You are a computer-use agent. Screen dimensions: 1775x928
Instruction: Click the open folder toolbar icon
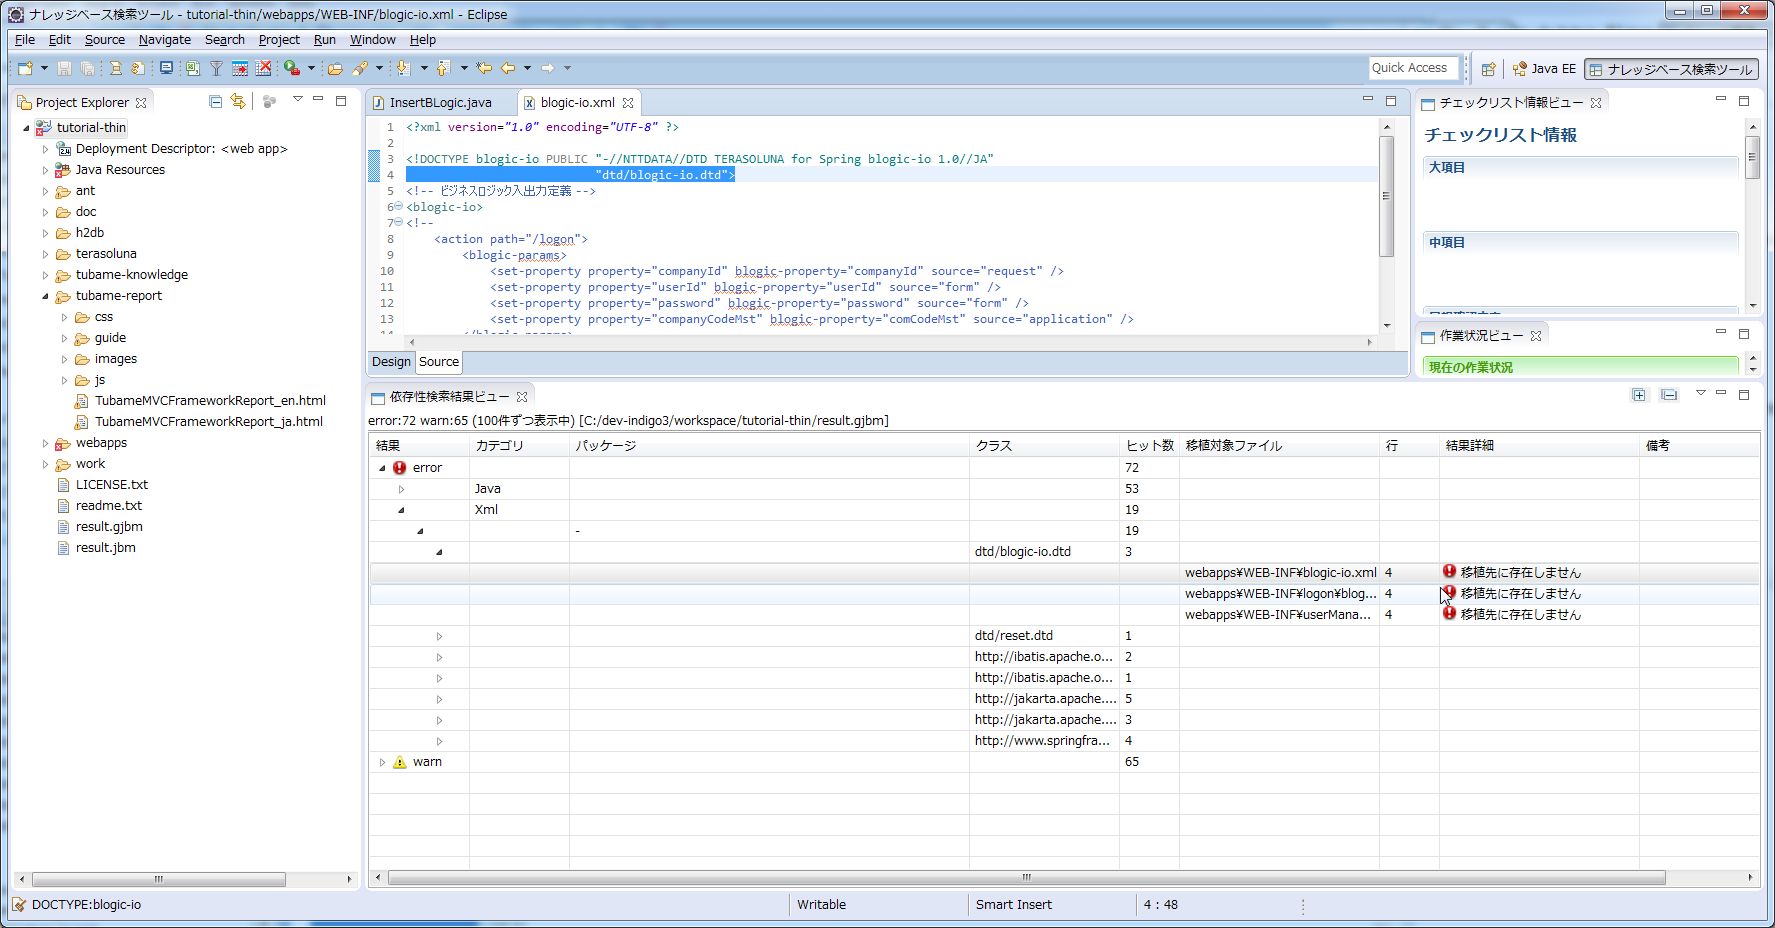pyautogui.click(x=335, y=68)
